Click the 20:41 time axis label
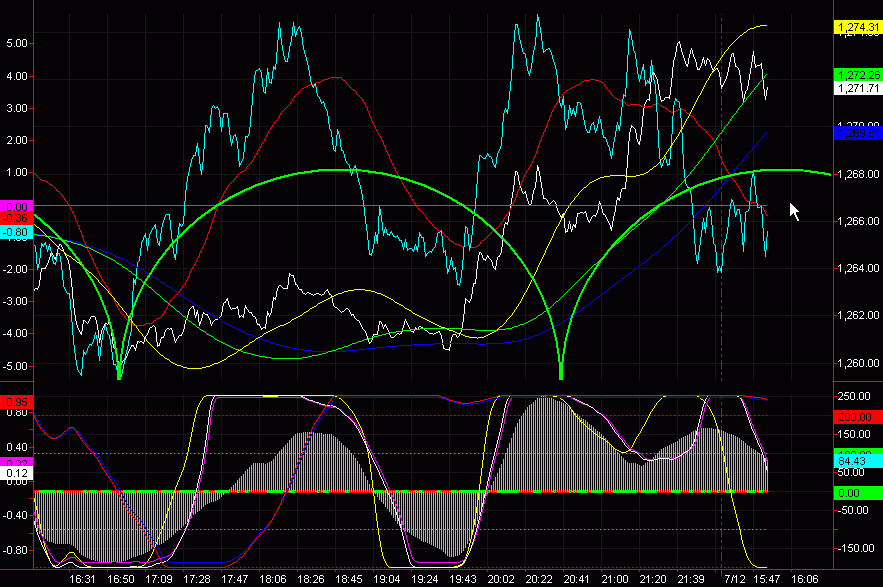Viewport: 883px width, 587px height. tap(576, 579)
